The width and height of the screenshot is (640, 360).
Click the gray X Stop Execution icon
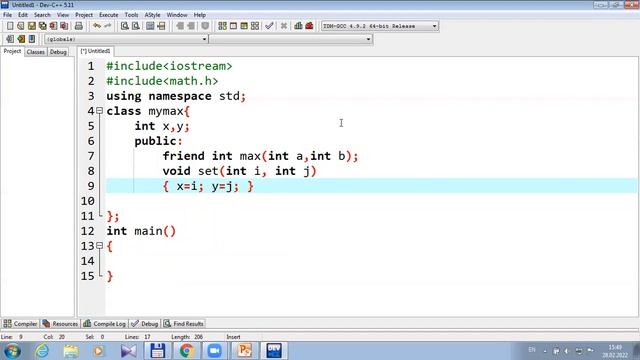pyautogui.click(x=284, y=26)
